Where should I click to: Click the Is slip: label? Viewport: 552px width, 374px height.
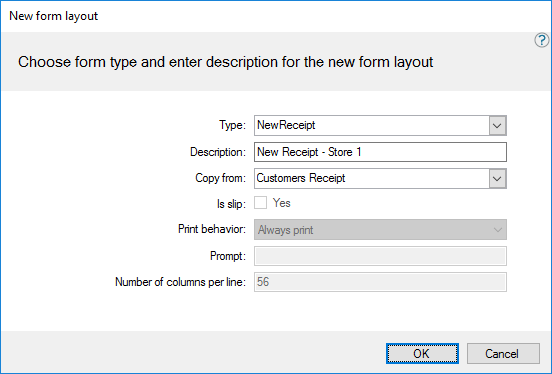coord(231,204)
